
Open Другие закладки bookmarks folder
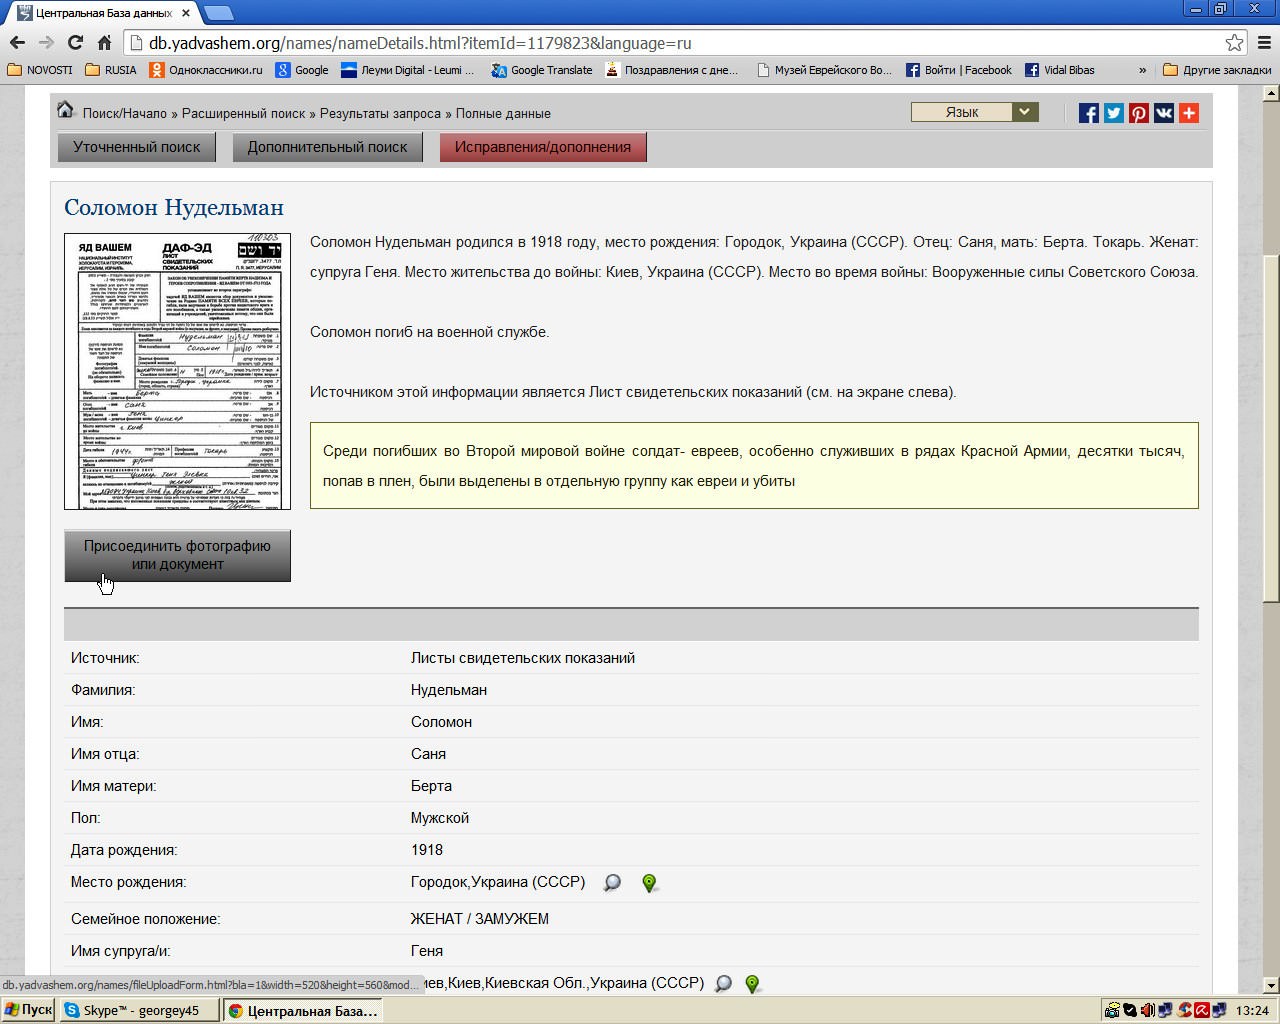pyautogui.click(x=1217, y=70)
